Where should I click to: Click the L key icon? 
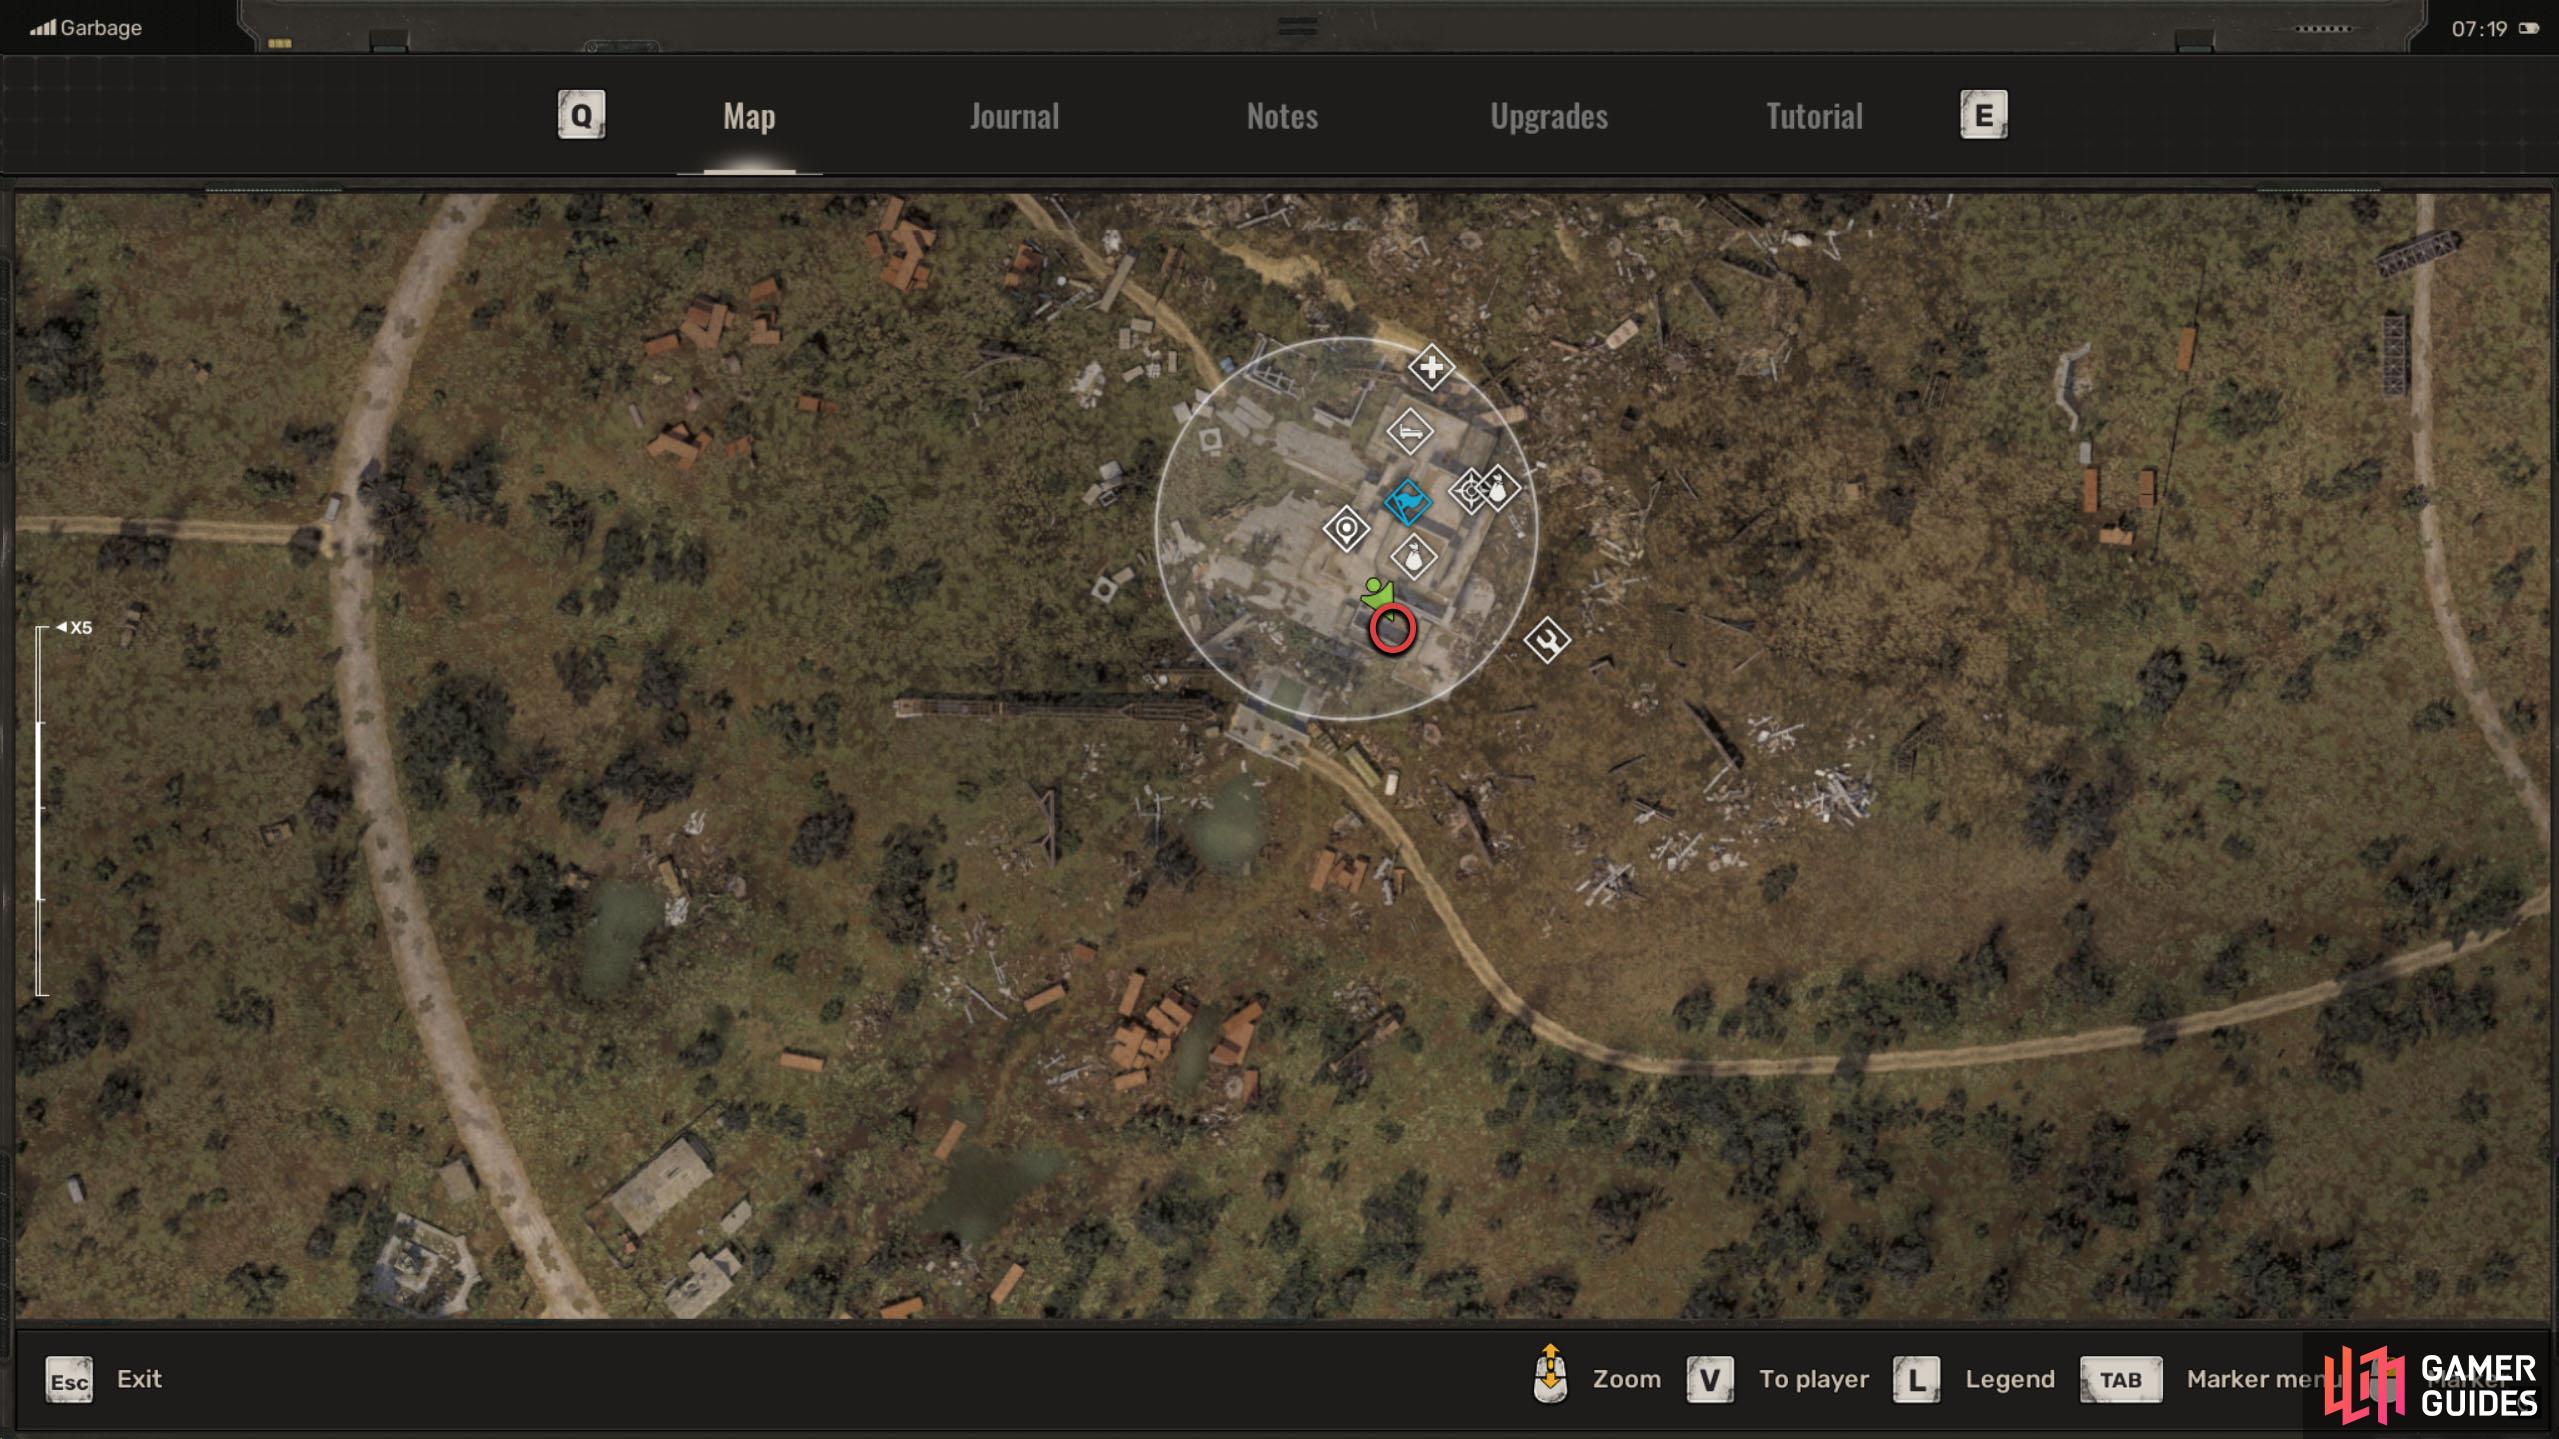point(1917,1380)
